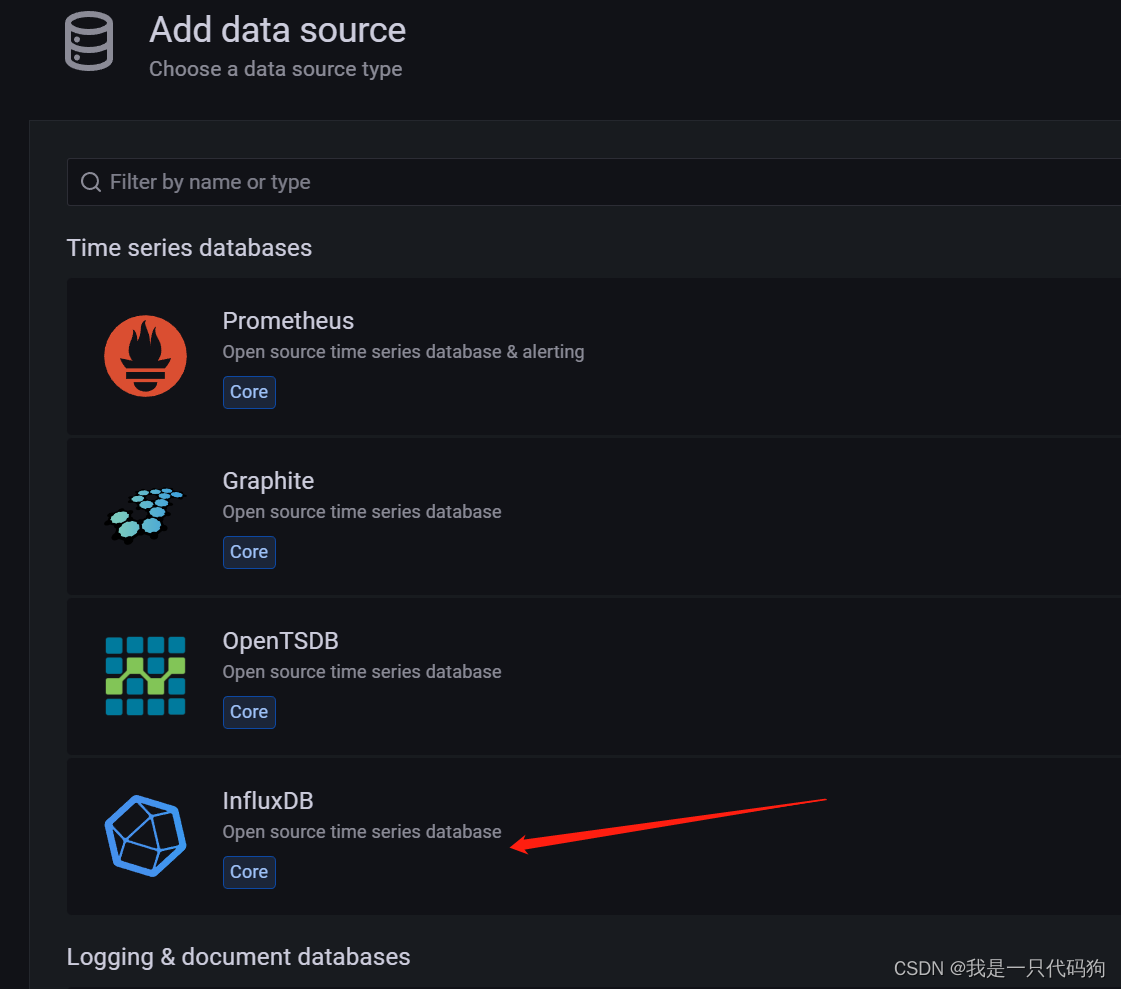Select the Graphite data source title
Viewport: 1121px width, 989px height.
(268, 481)
